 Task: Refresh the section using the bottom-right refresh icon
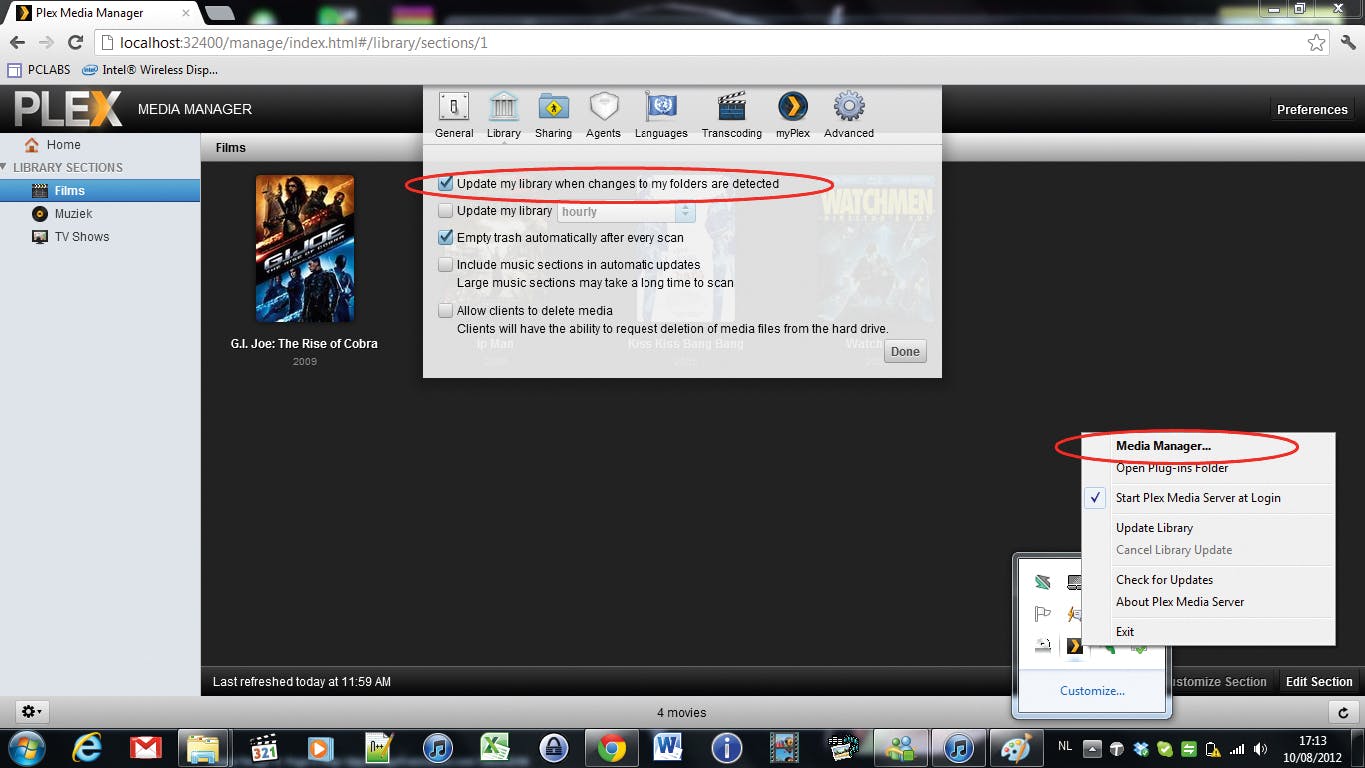[1343, 712]
